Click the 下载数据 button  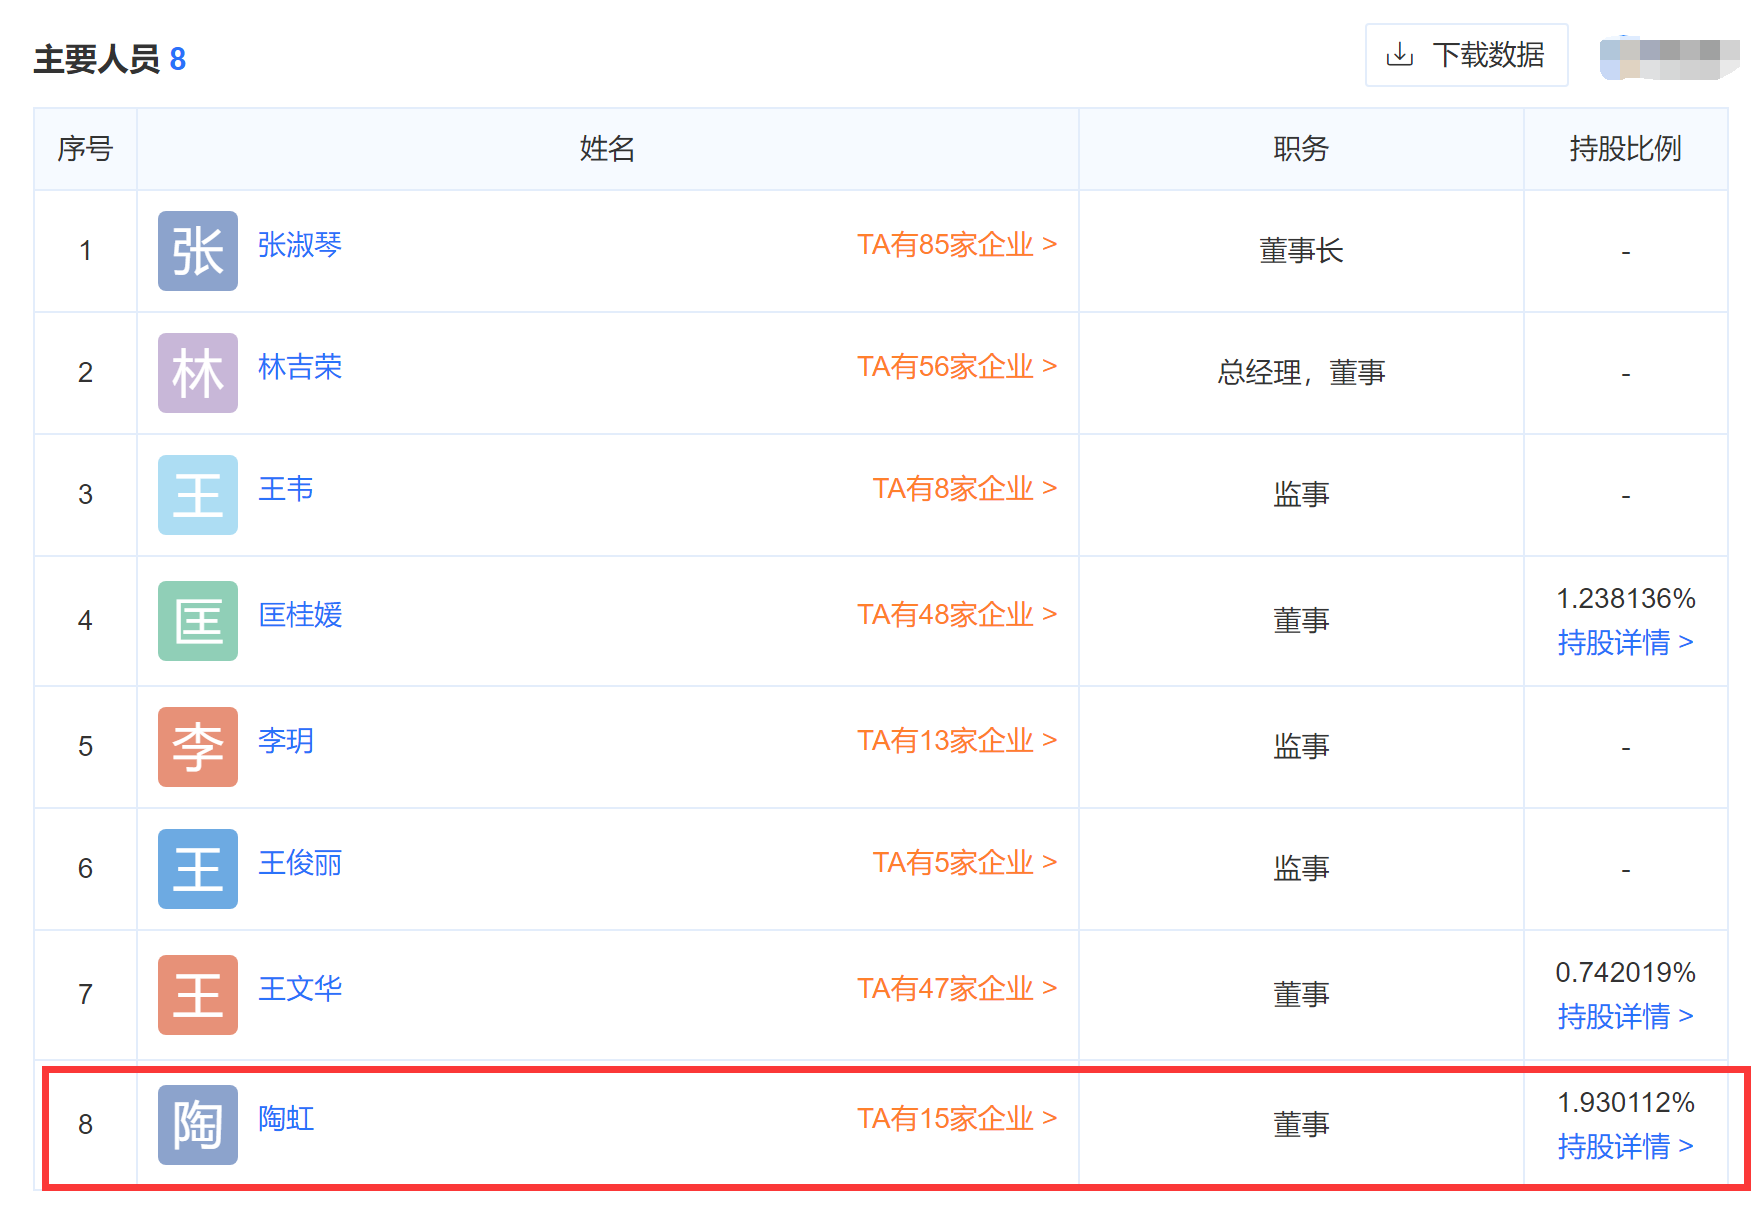pos(1466,56)
